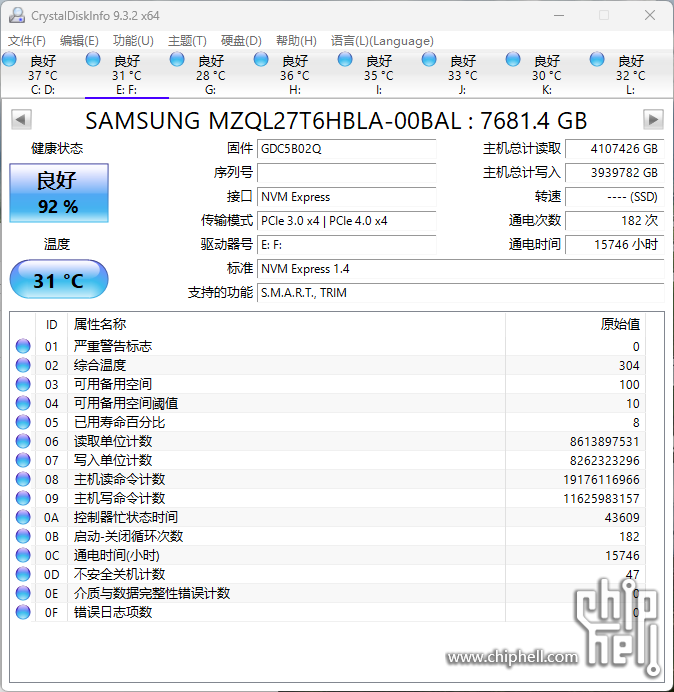Click the 接口 field NVM Express
Screen dimensions: 674x692
point(346,197)
